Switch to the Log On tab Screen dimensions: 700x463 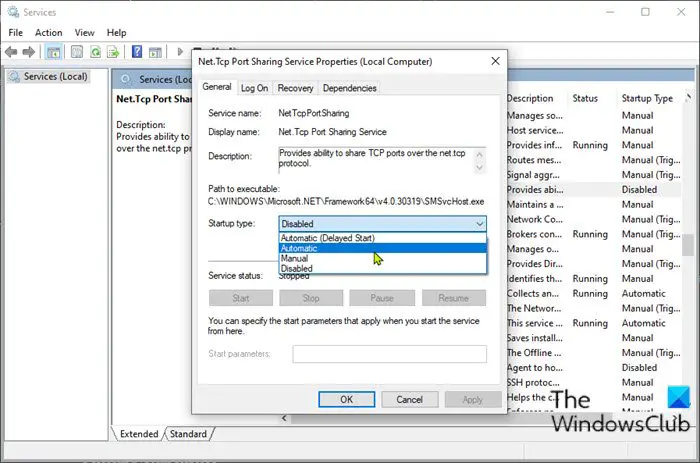(254, 88)
